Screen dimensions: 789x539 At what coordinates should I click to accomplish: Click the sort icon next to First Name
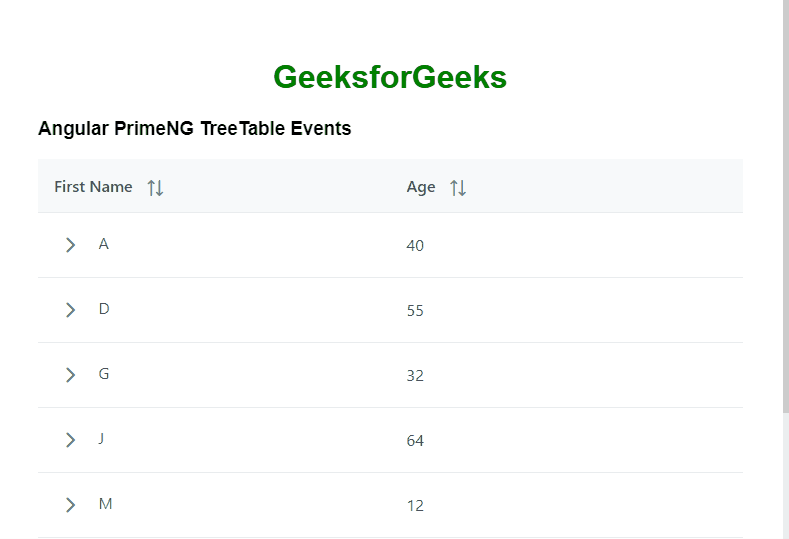click(155, 187)
